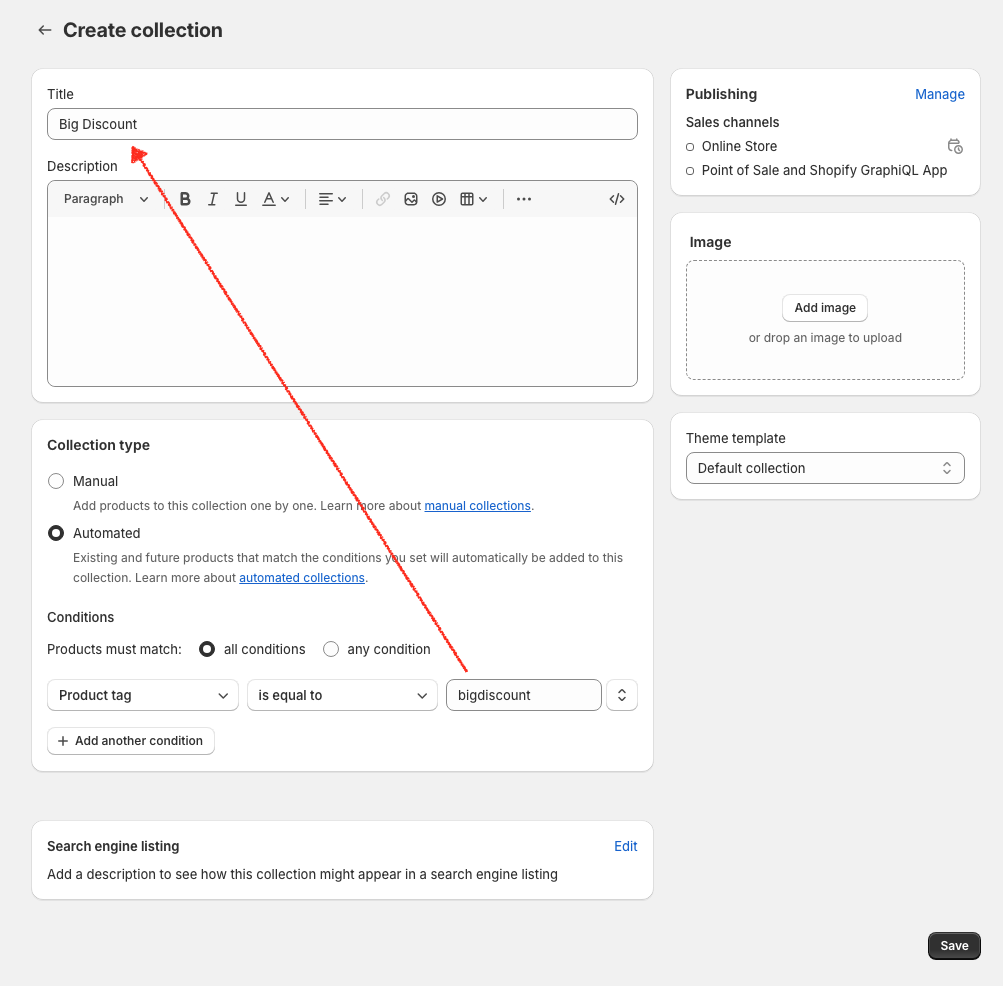This screenshot has width=1003, height=986.
Task: Open the text alignment options
Action: point(332,199)
